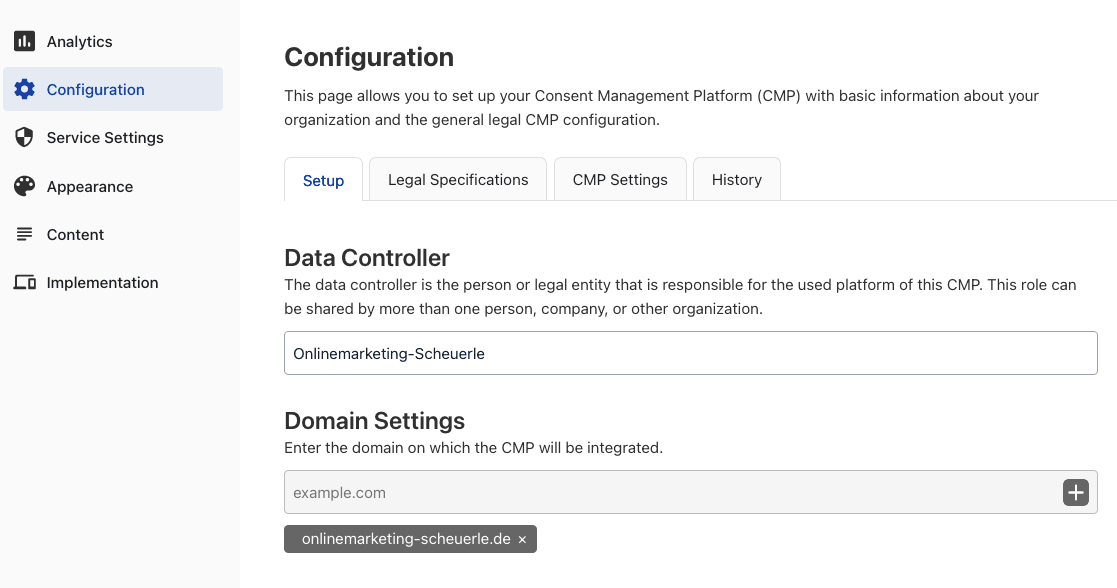This screenshot has width=1117, height=588.
Task: Open the Content section label
Action: point(75,234)
